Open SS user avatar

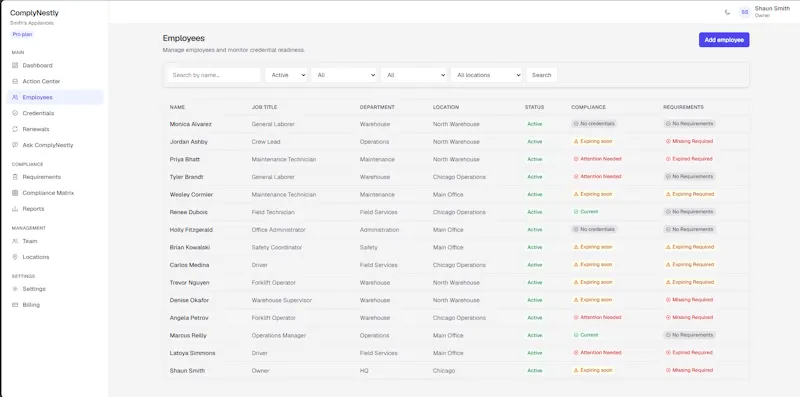point(744,12)
